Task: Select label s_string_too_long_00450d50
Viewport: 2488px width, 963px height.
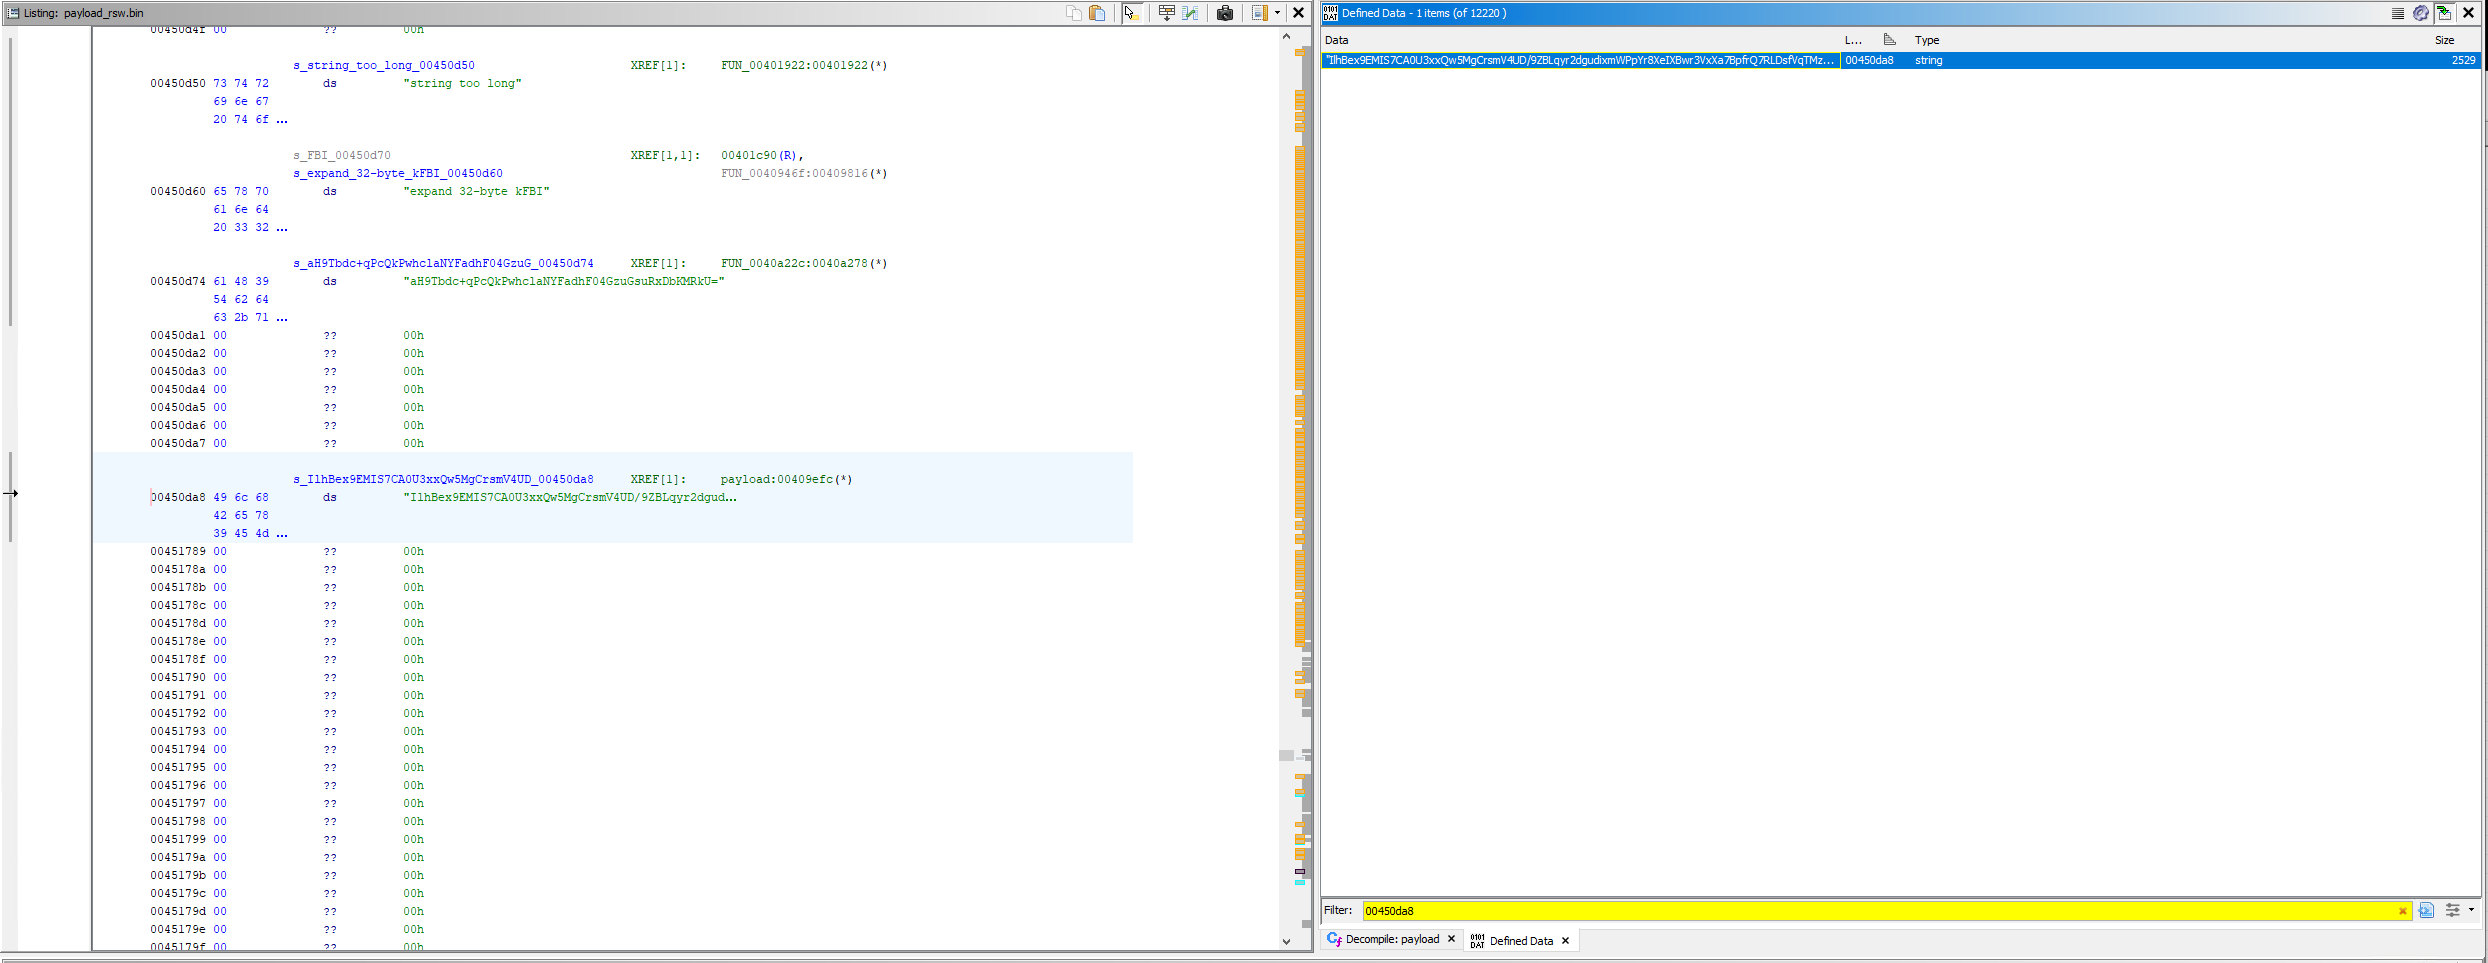Action: (384, 66)
